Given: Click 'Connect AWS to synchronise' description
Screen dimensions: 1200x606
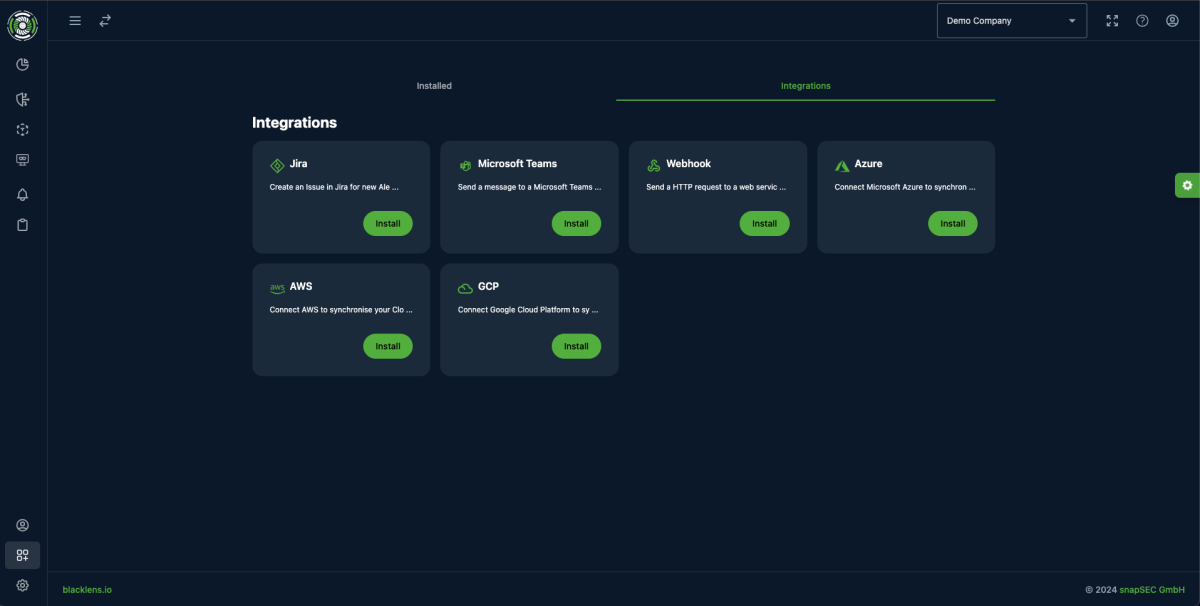Looking at the screenshot, I should [x=341, y=310].
